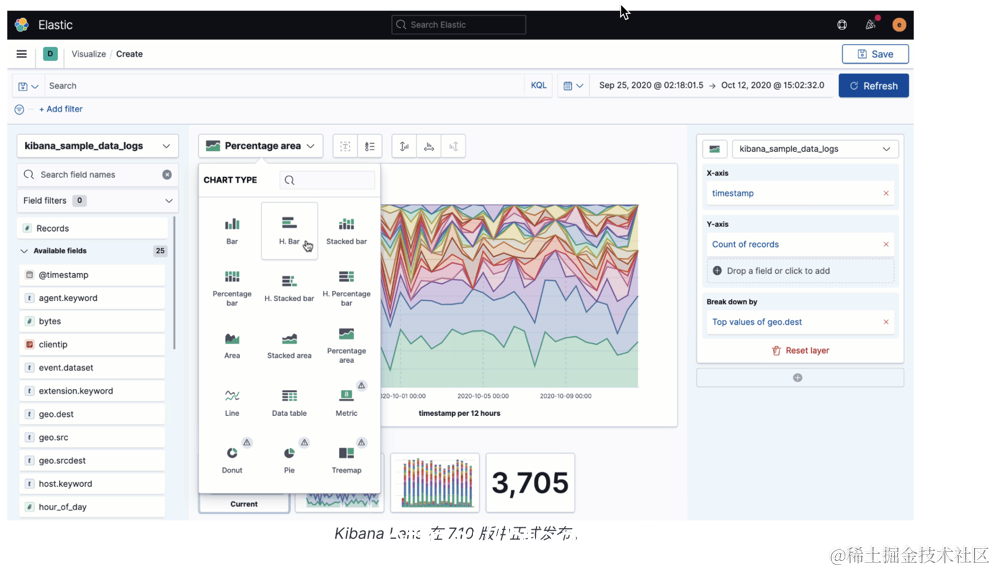Select the Bar chart type
The image size is (996, 572).
pos(232,231)
